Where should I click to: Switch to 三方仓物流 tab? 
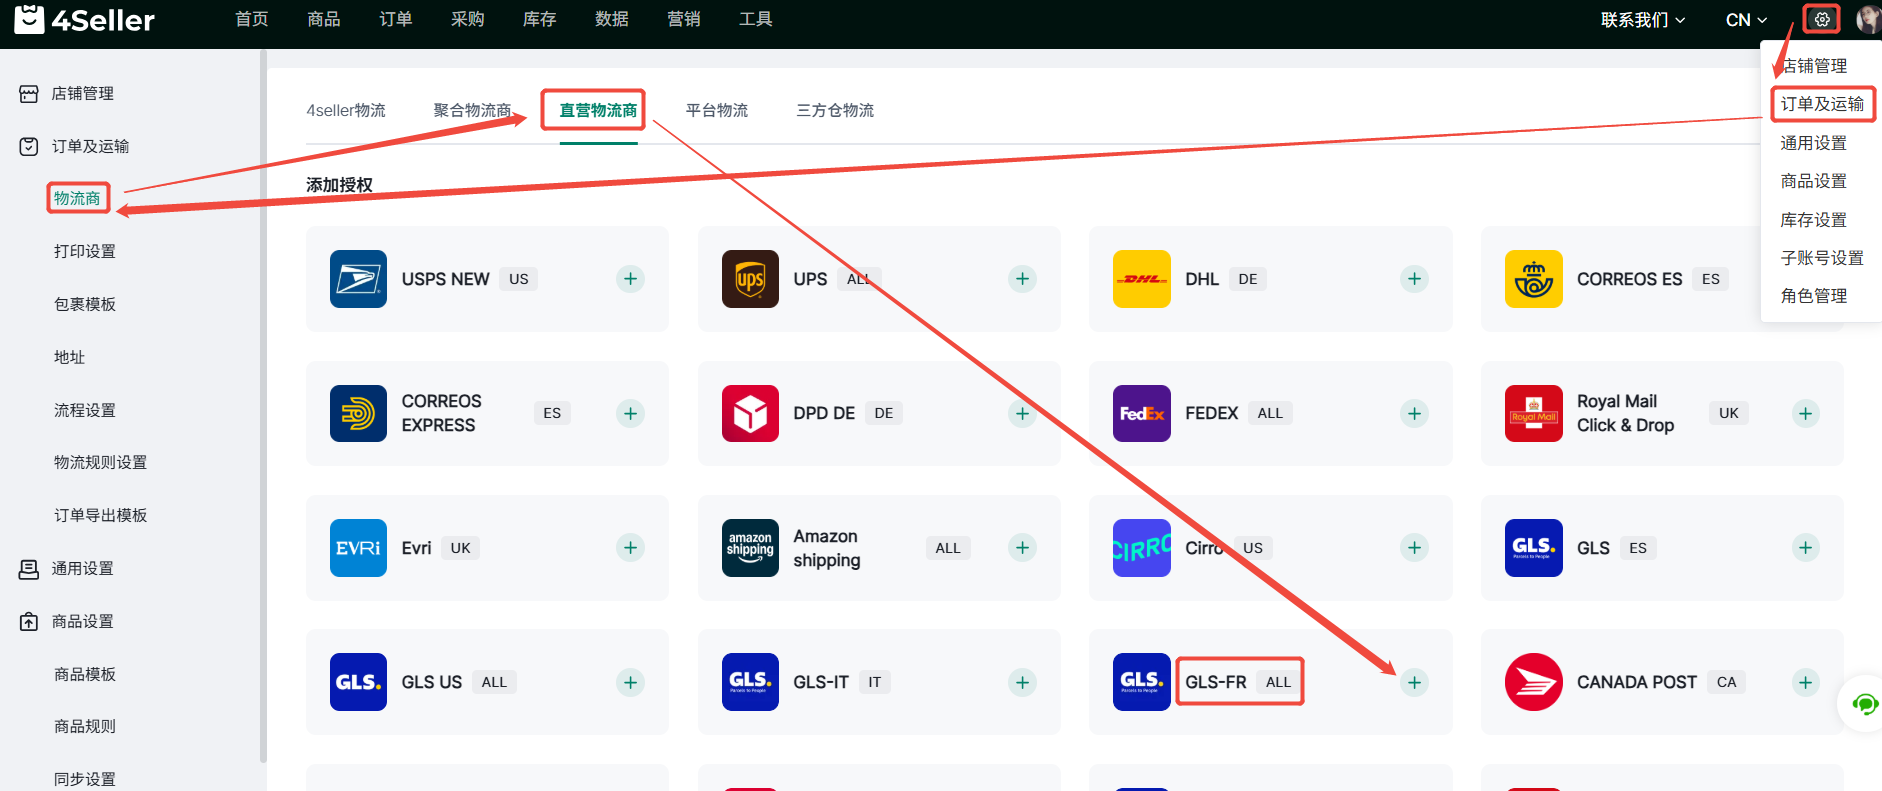[835, 110]
